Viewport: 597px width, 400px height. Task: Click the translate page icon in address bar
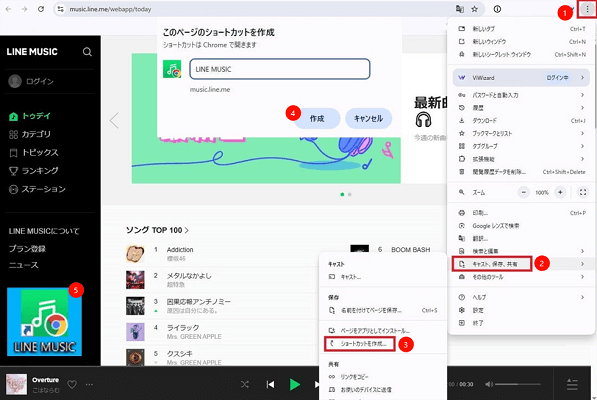point(460,9)
